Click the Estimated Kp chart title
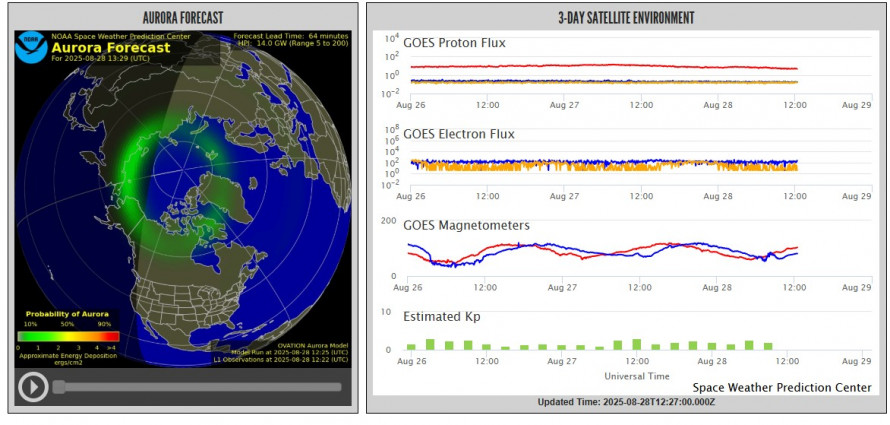Viewport: 890px width, 425px height. click(442, 317)
